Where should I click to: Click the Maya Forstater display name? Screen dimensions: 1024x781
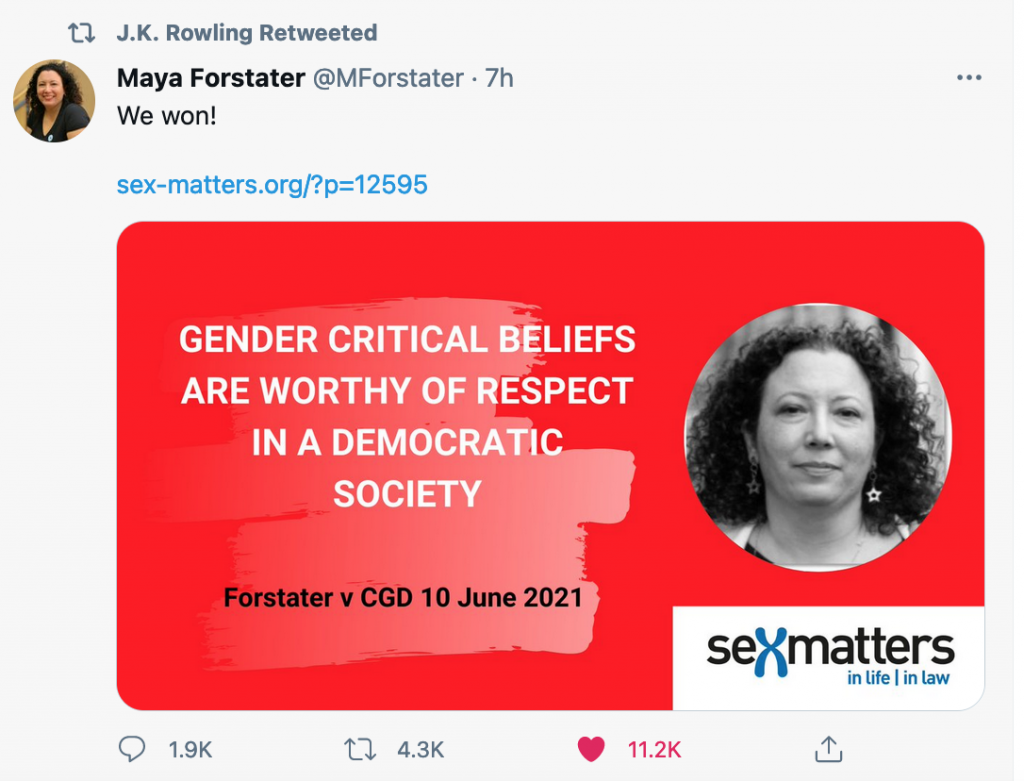point(211,78)
